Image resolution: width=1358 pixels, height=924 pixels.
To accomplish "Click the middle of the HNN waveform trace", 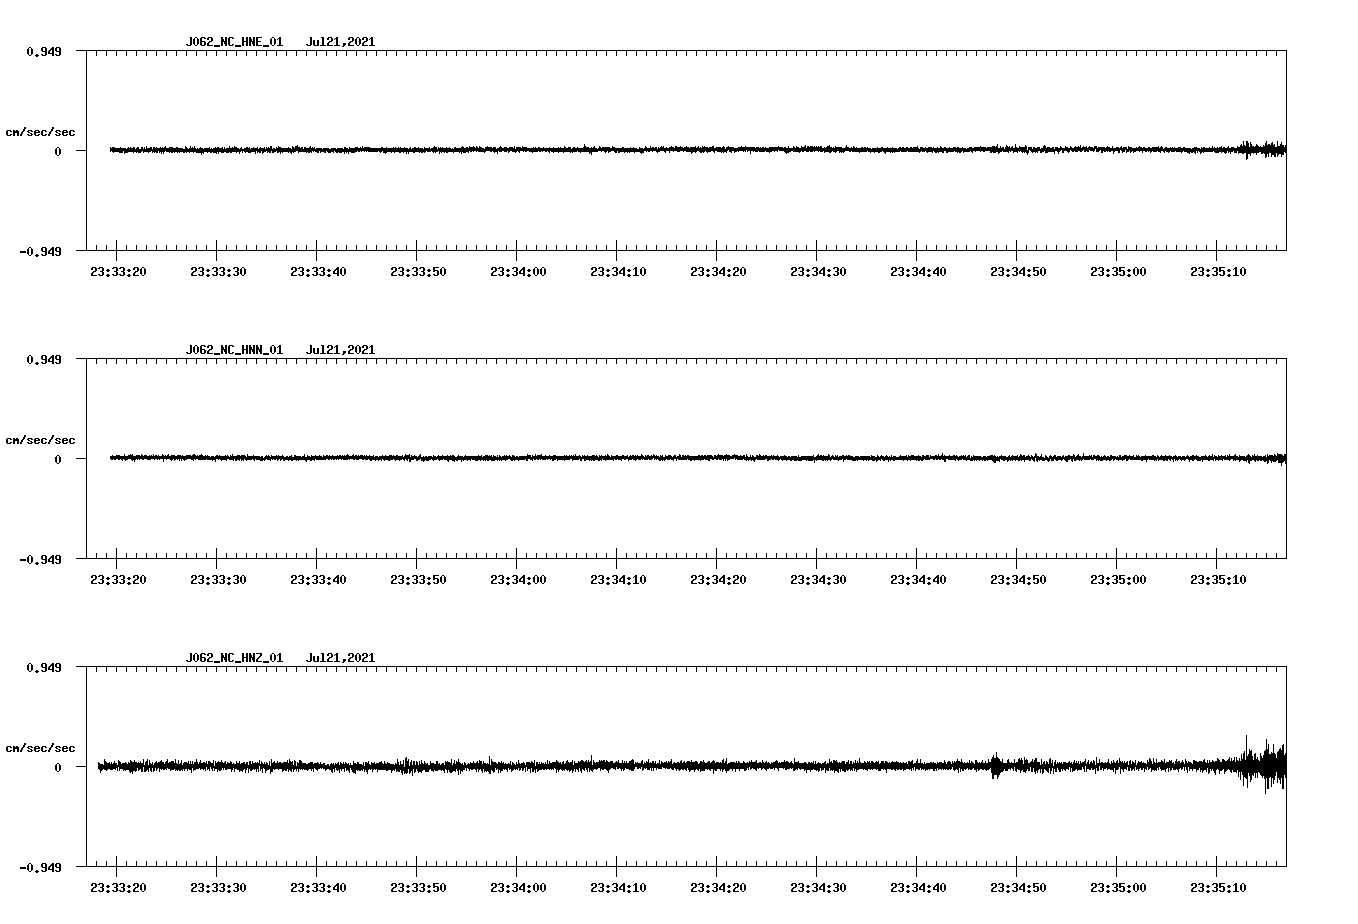I will click(x=690, y=460).
